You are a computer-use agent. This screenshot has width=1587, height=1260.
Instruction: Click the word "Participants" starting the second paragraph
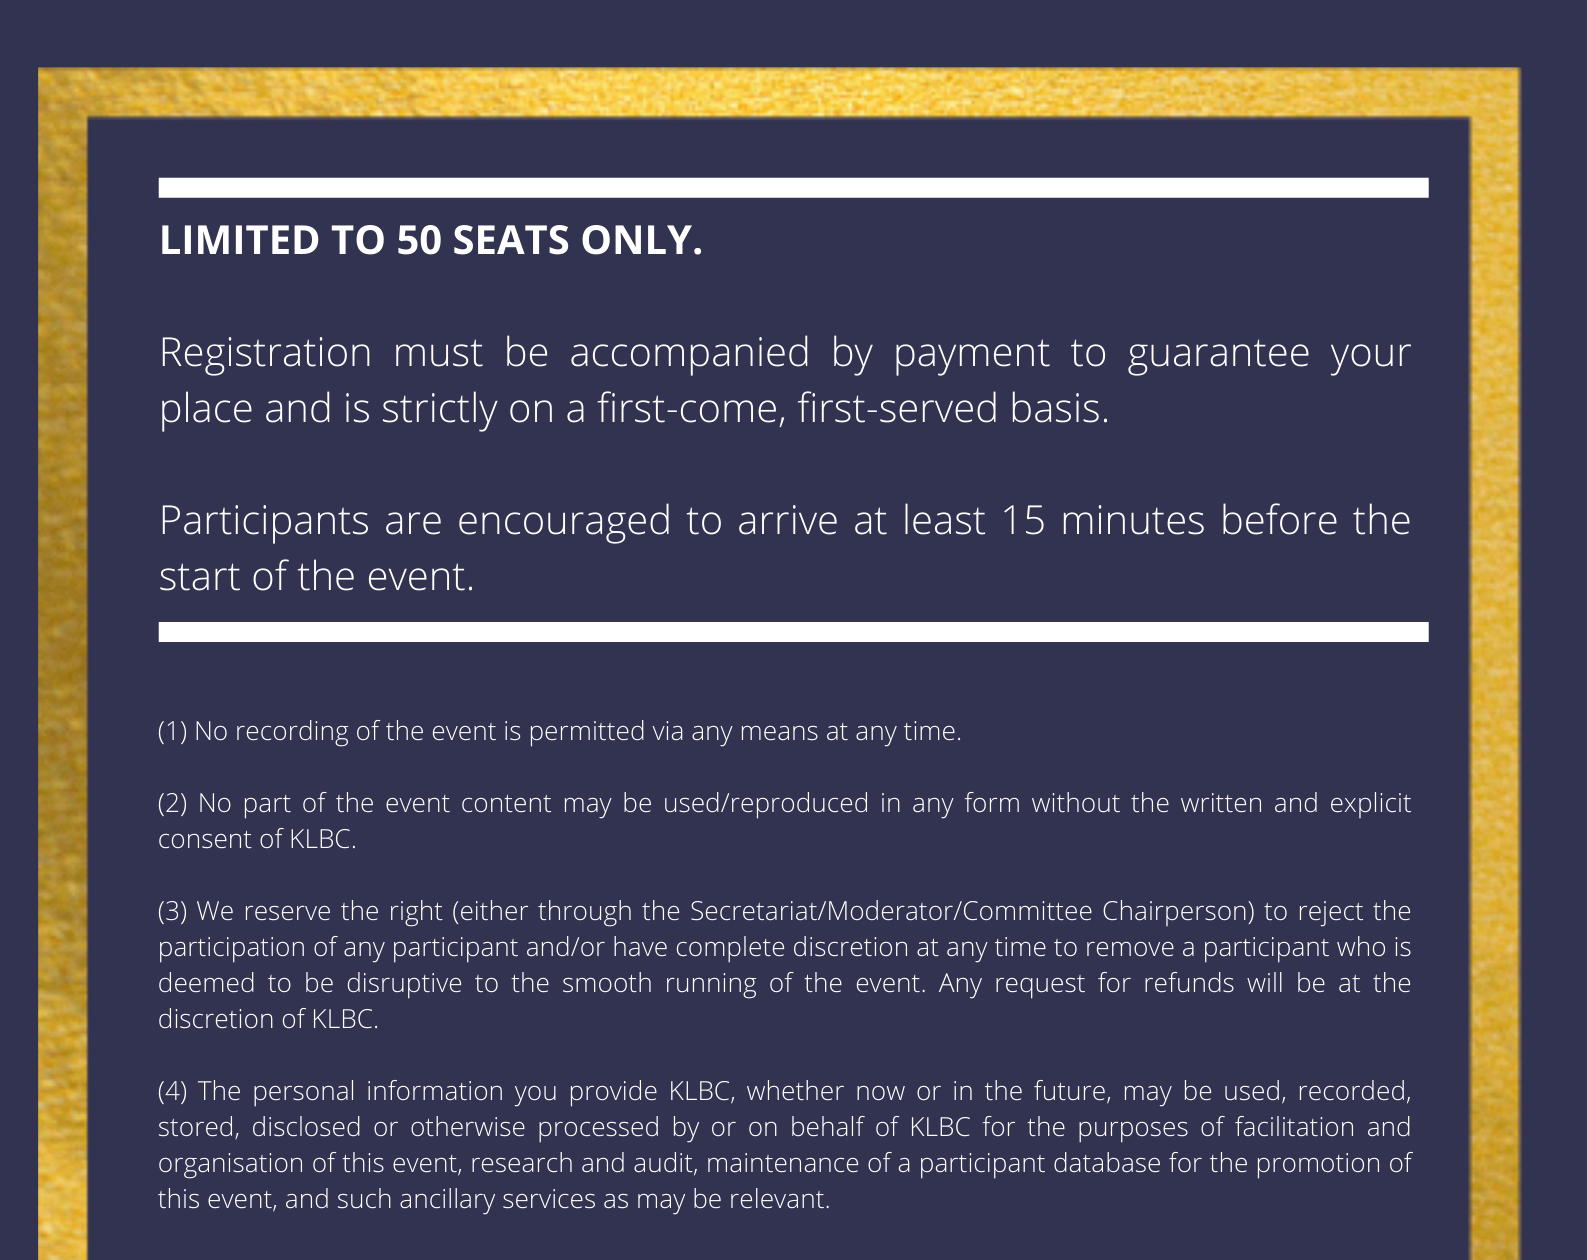click(x=264, y=521)
